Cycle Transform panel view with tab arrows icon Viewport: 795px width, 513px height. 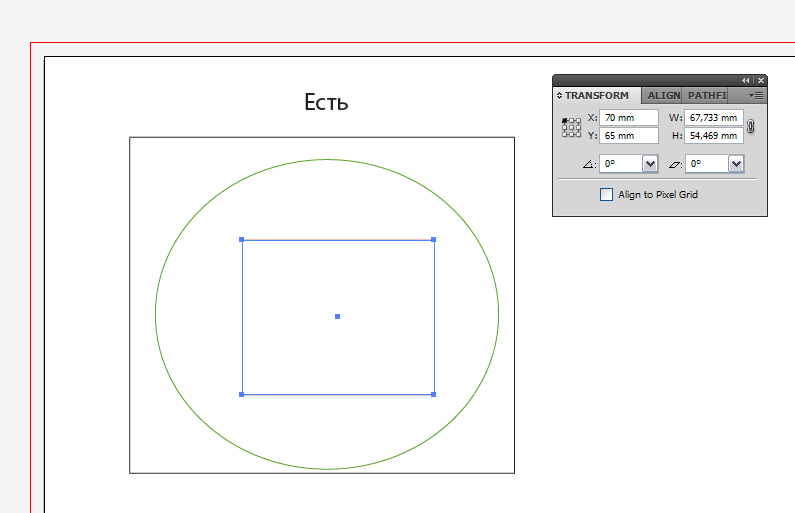click(x=559, y=95)
